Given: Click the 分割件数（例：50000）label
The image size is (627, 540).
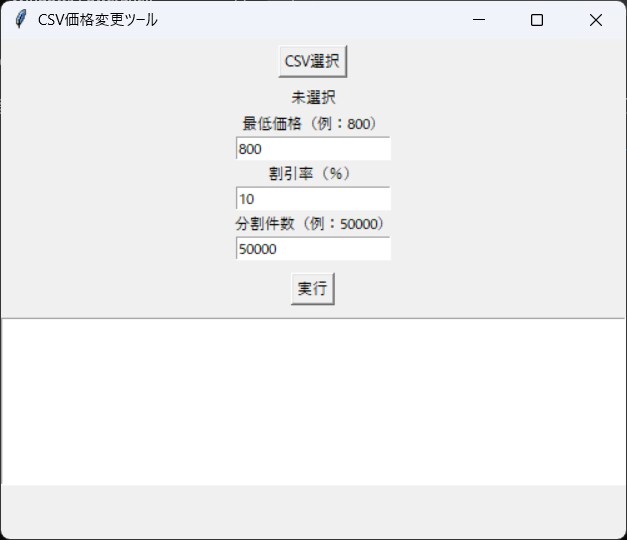Looking at the screenshot, I should 309,224.
